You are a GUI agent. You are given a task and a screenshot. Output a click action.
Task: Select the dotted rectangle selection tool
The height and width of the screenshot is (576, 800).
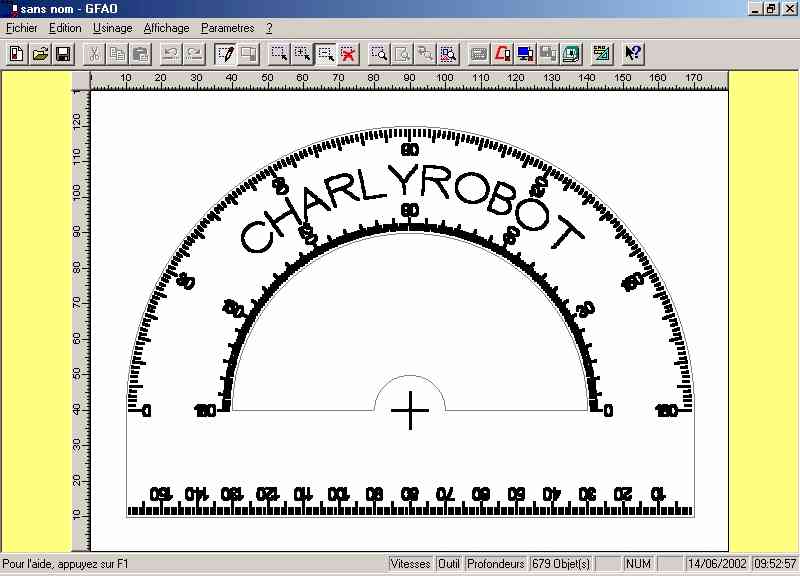[x=279, y=54]
